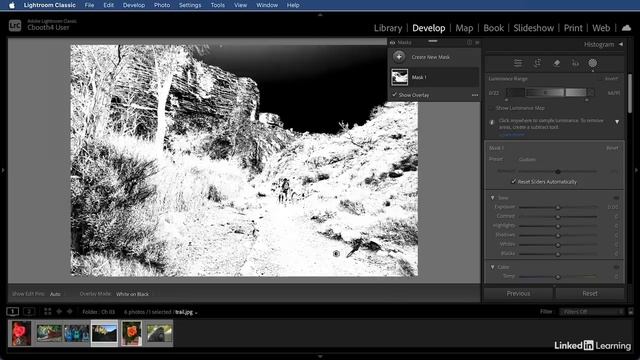640x360 pixels.
Task: Select the Mask 1 thumbnail in Masks panel
Action: coord(399,77)
